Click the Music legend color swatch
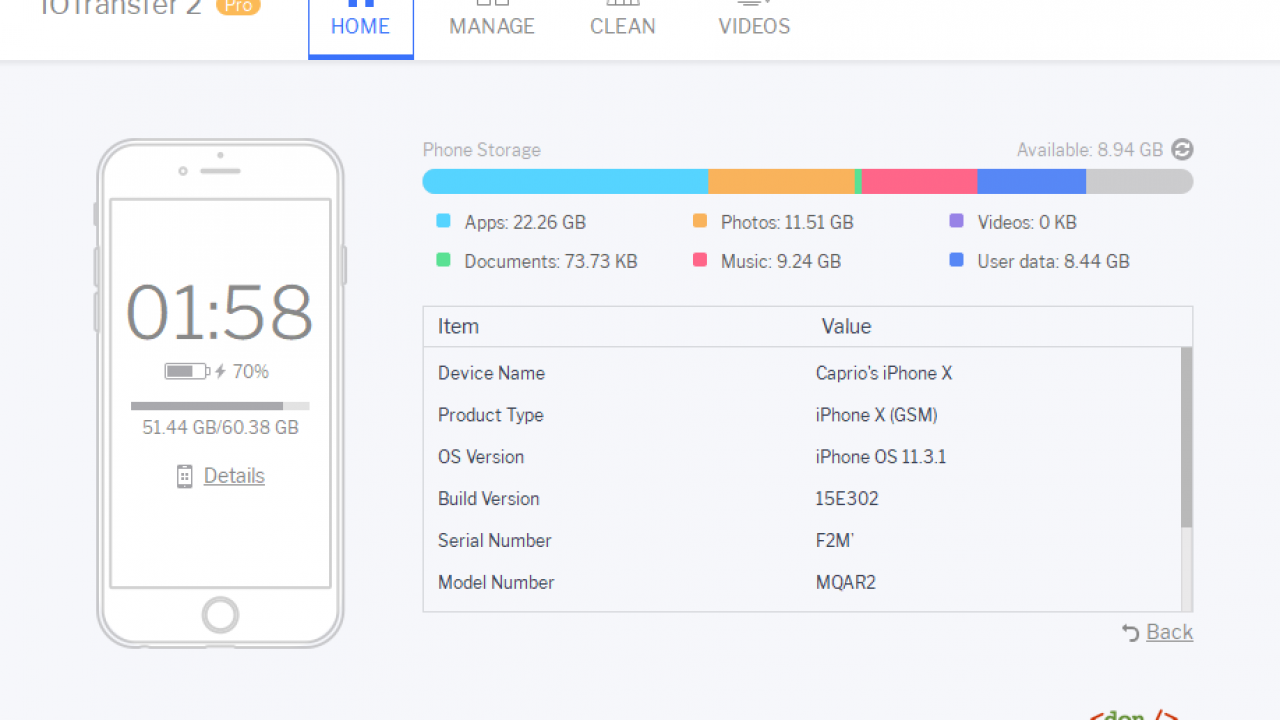This screenshot has width=1280, height=720. tap(700, 260)
